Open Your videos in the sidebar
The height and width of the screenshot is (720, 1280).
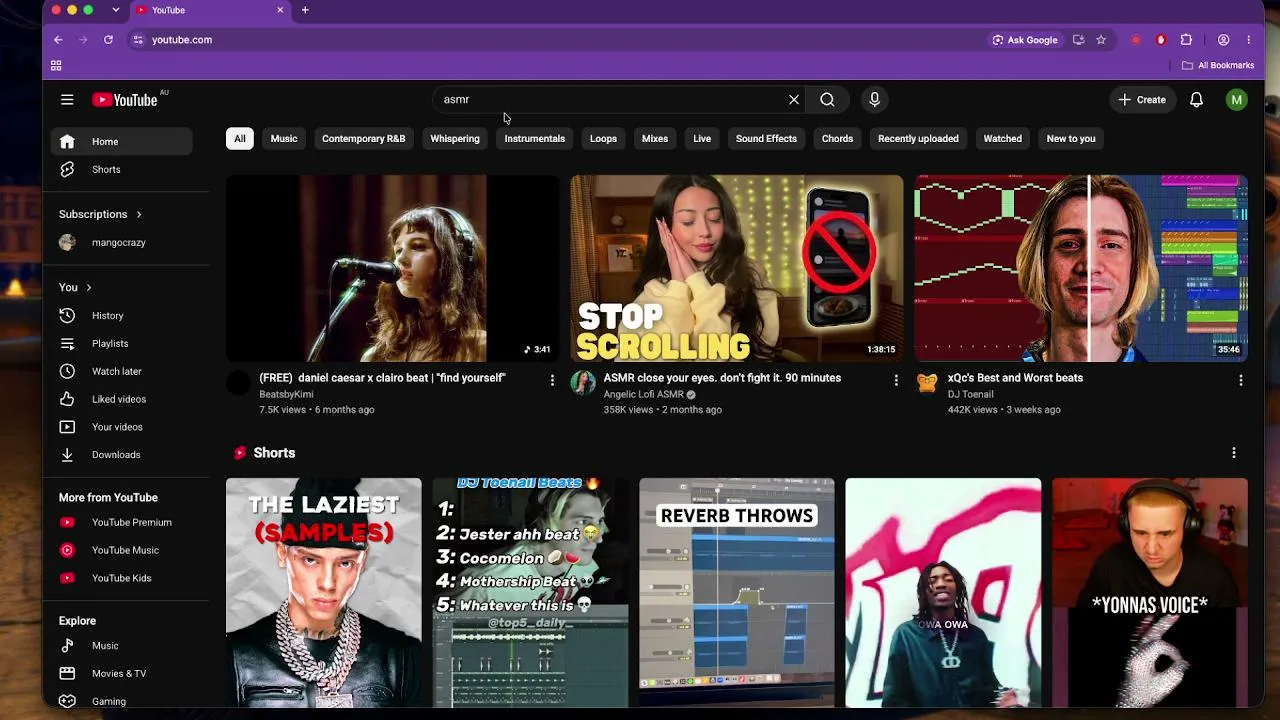tap(121, 428)
